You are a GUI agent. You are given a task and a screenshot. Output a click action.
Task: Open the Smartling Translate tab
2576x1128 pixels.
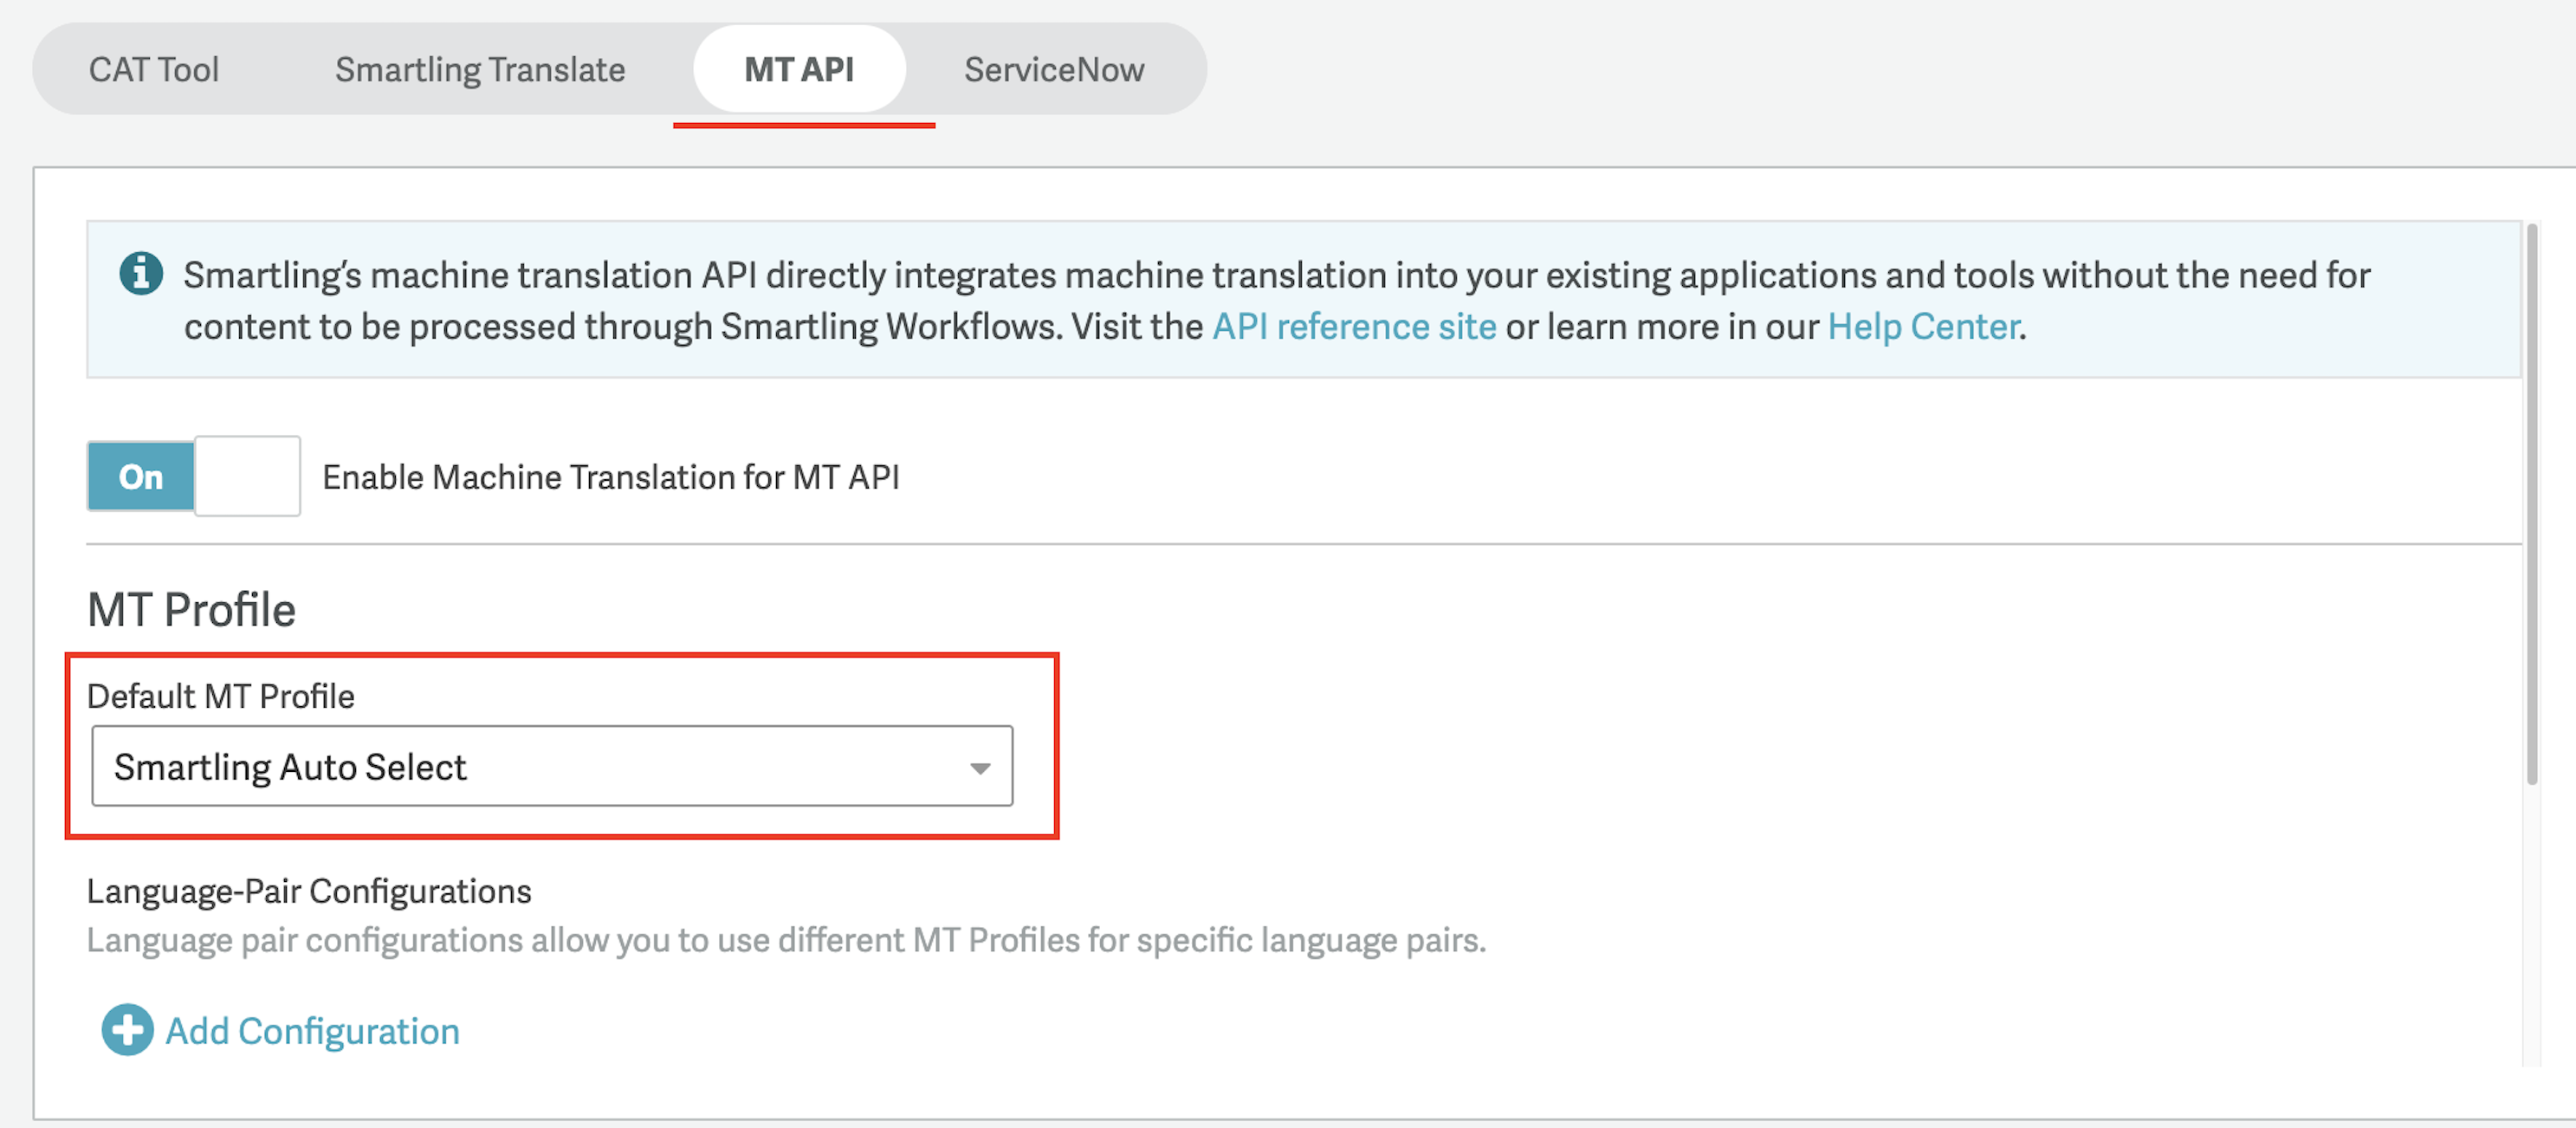coord(480,70)
